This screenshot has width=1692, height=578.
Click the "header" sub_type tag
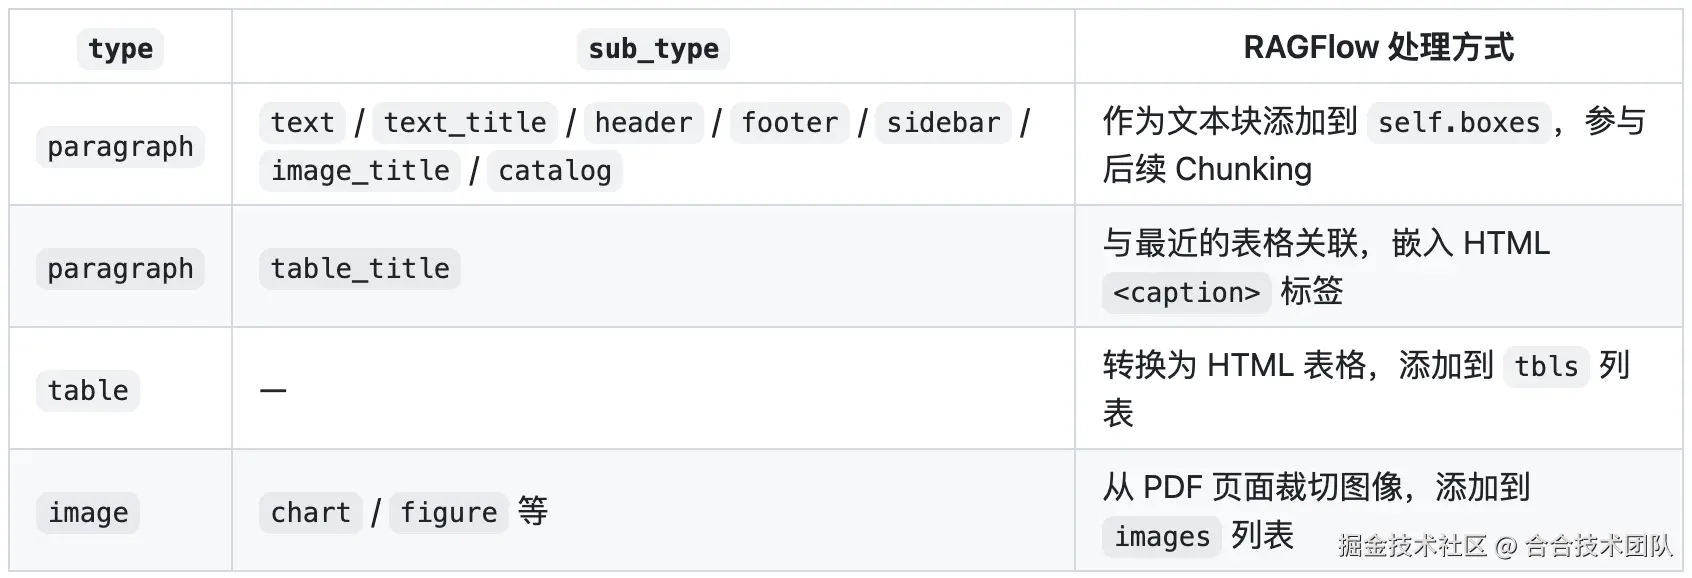click(x=643, y=123)
